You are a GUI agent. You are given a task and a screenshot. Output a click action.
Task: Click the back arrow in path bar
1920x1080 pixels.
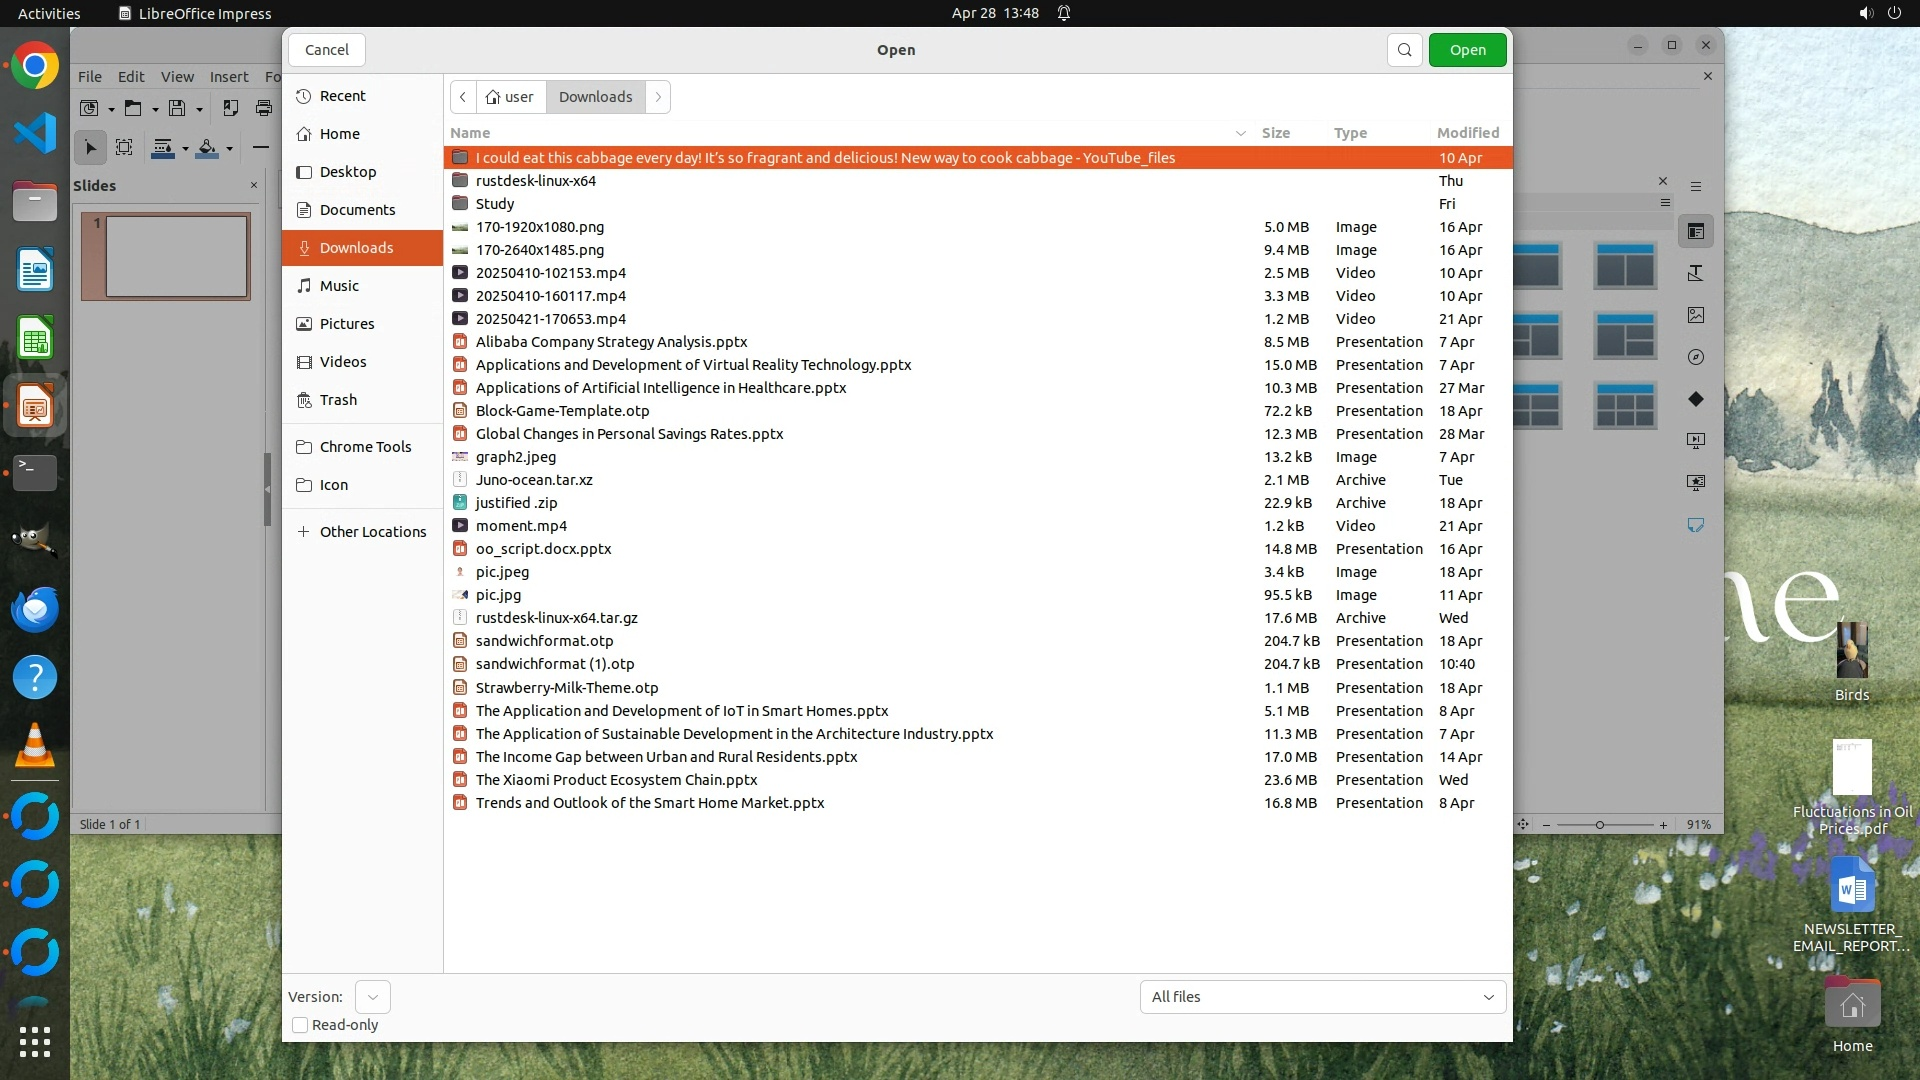463,97
